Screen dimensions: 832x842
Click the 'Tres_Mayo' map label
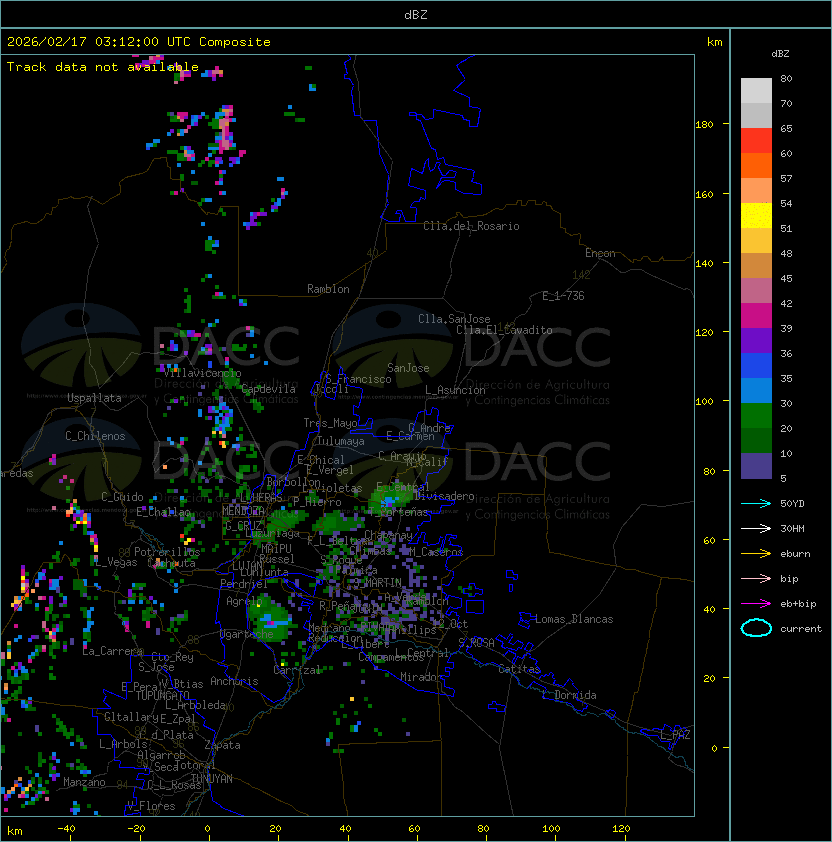(330, 423)
